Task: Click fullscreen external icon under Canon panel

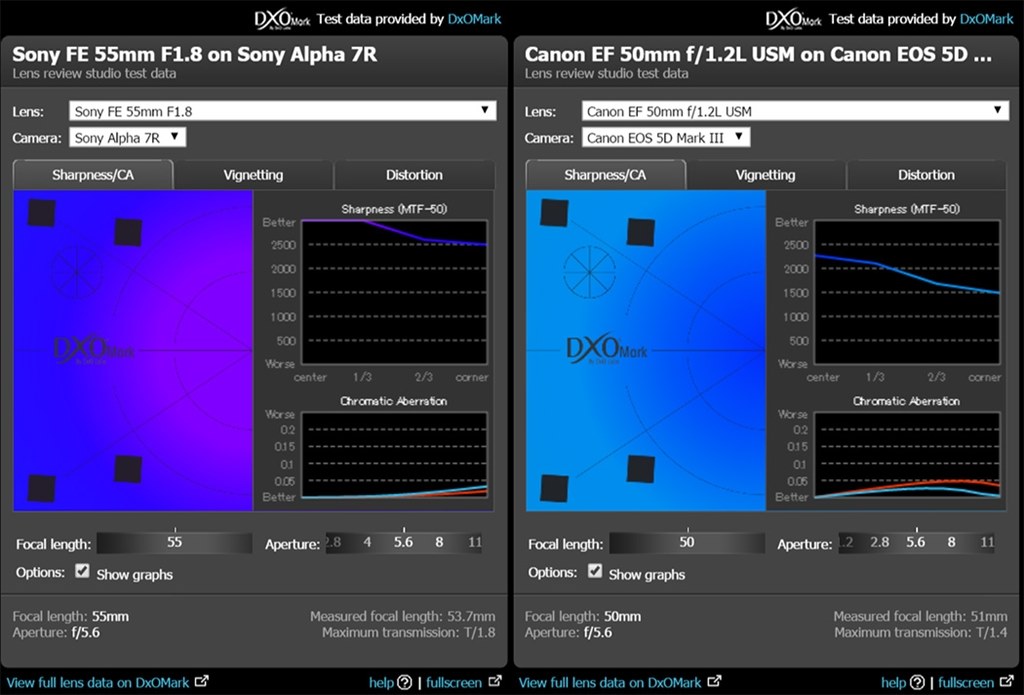Action: 1007,681
